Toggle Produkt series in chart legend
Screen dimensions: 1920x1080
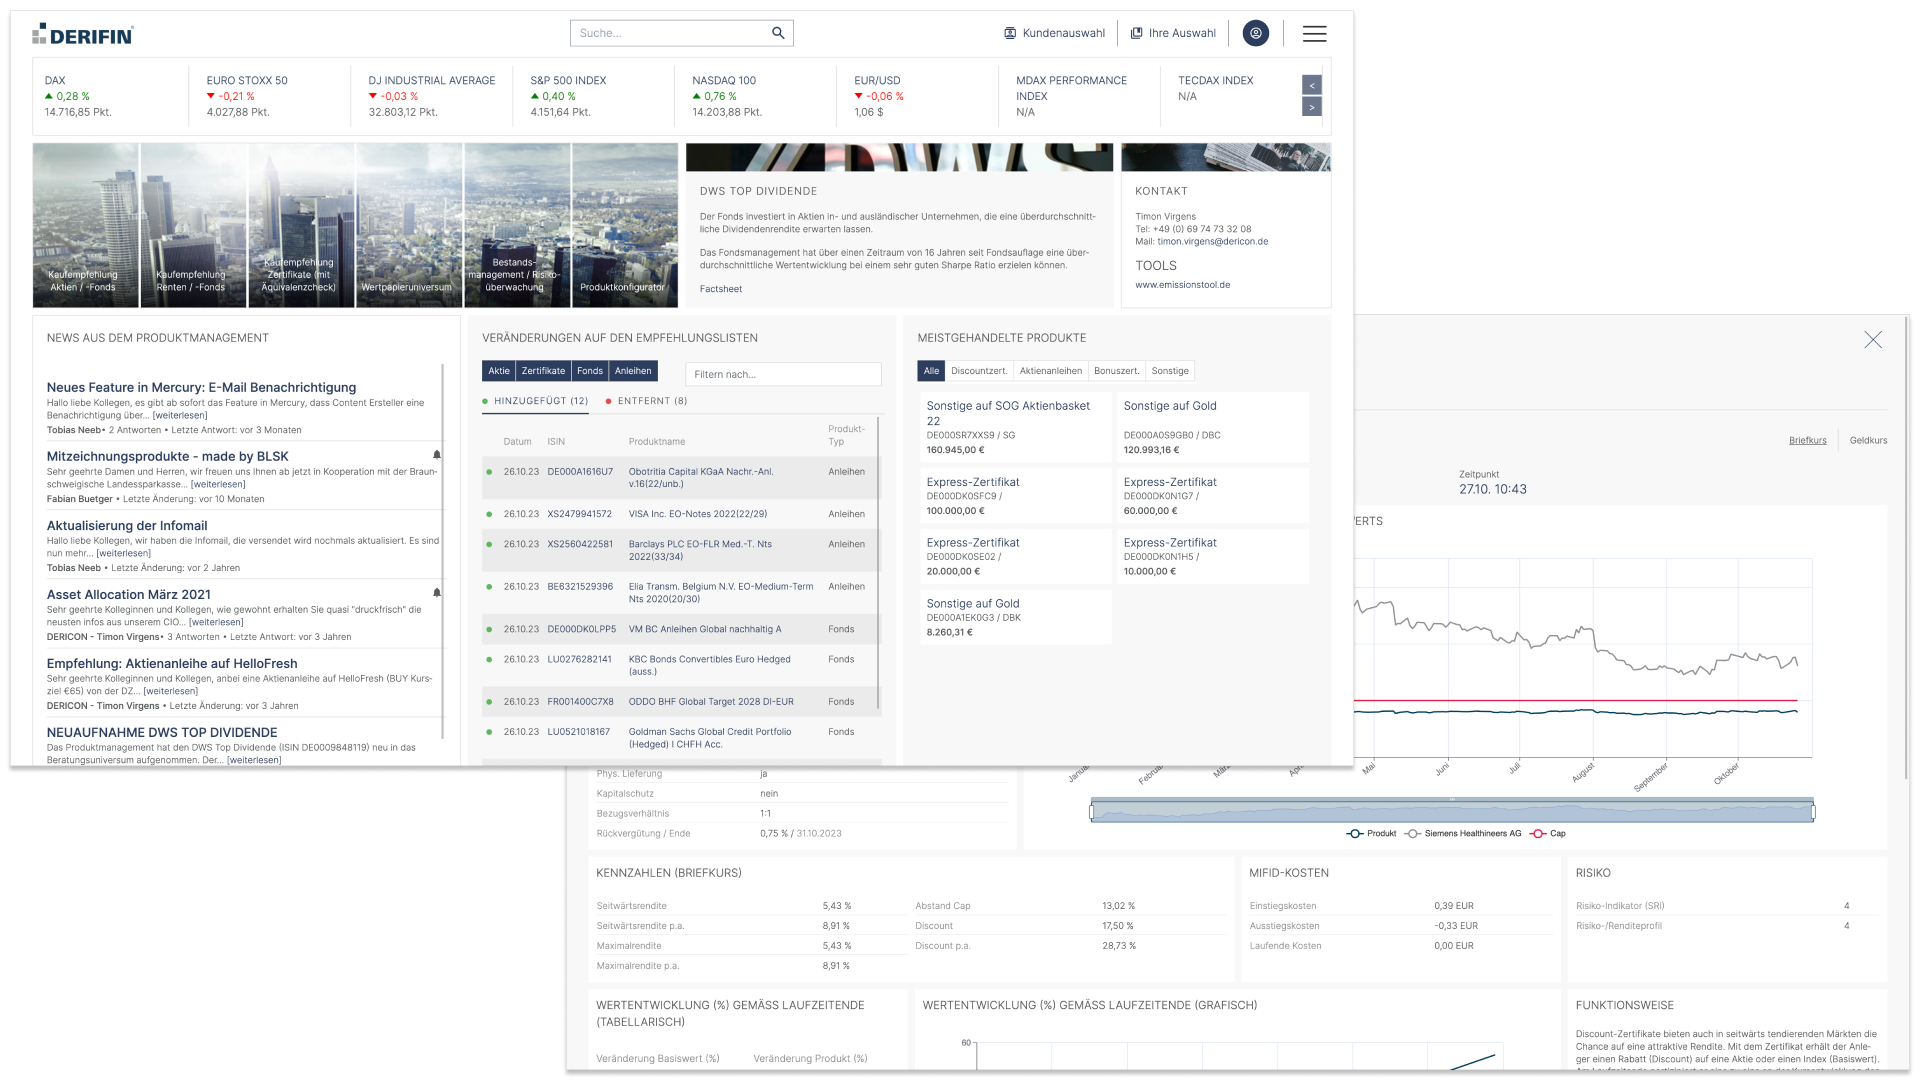1371,833
